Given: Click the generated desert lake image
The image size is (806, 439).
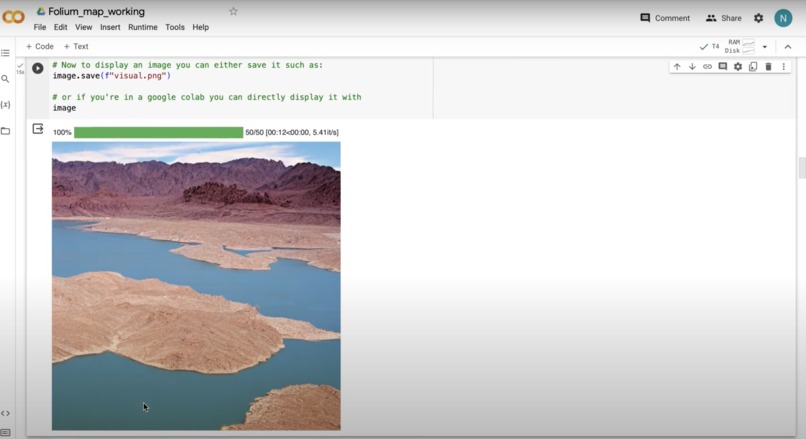Looking at the screenshot, I should pos(196,286).
